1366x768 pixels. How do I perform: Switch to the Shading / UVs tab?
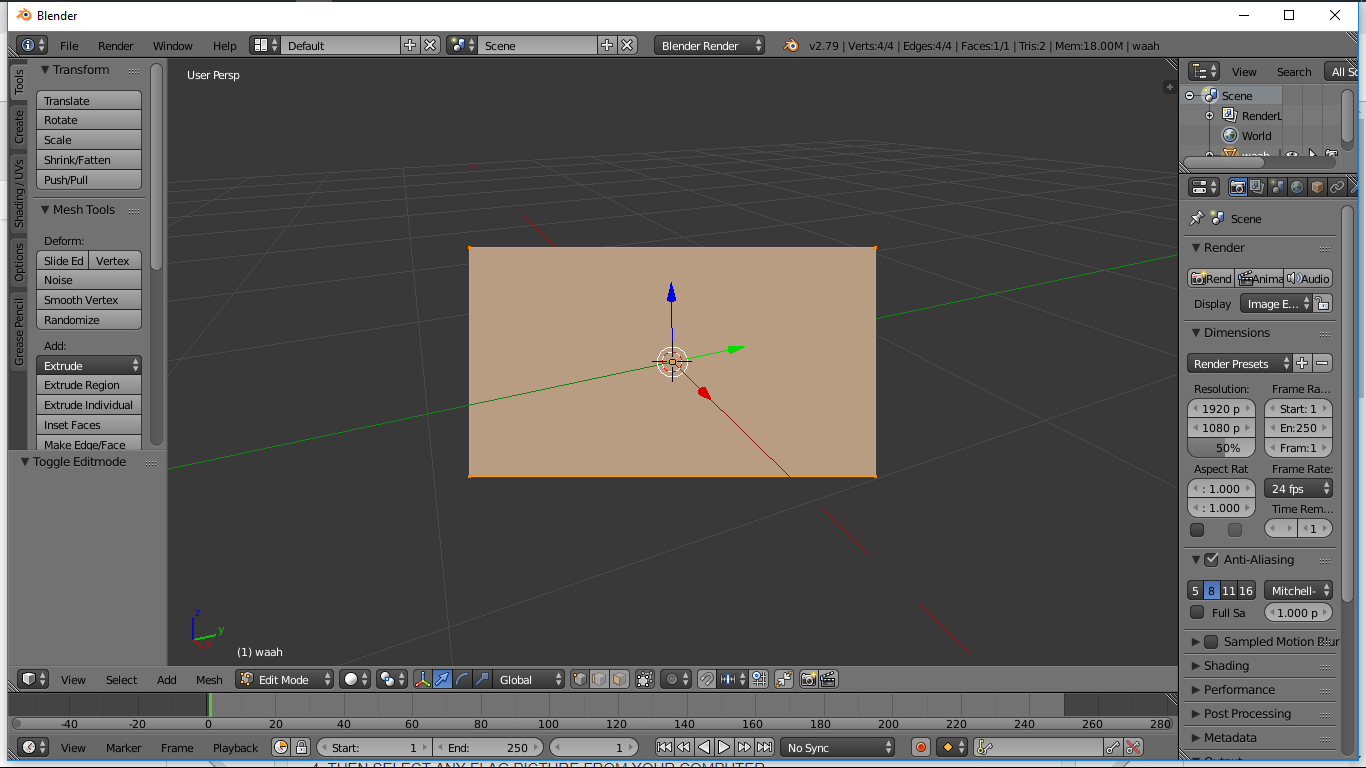coord(18,193)
